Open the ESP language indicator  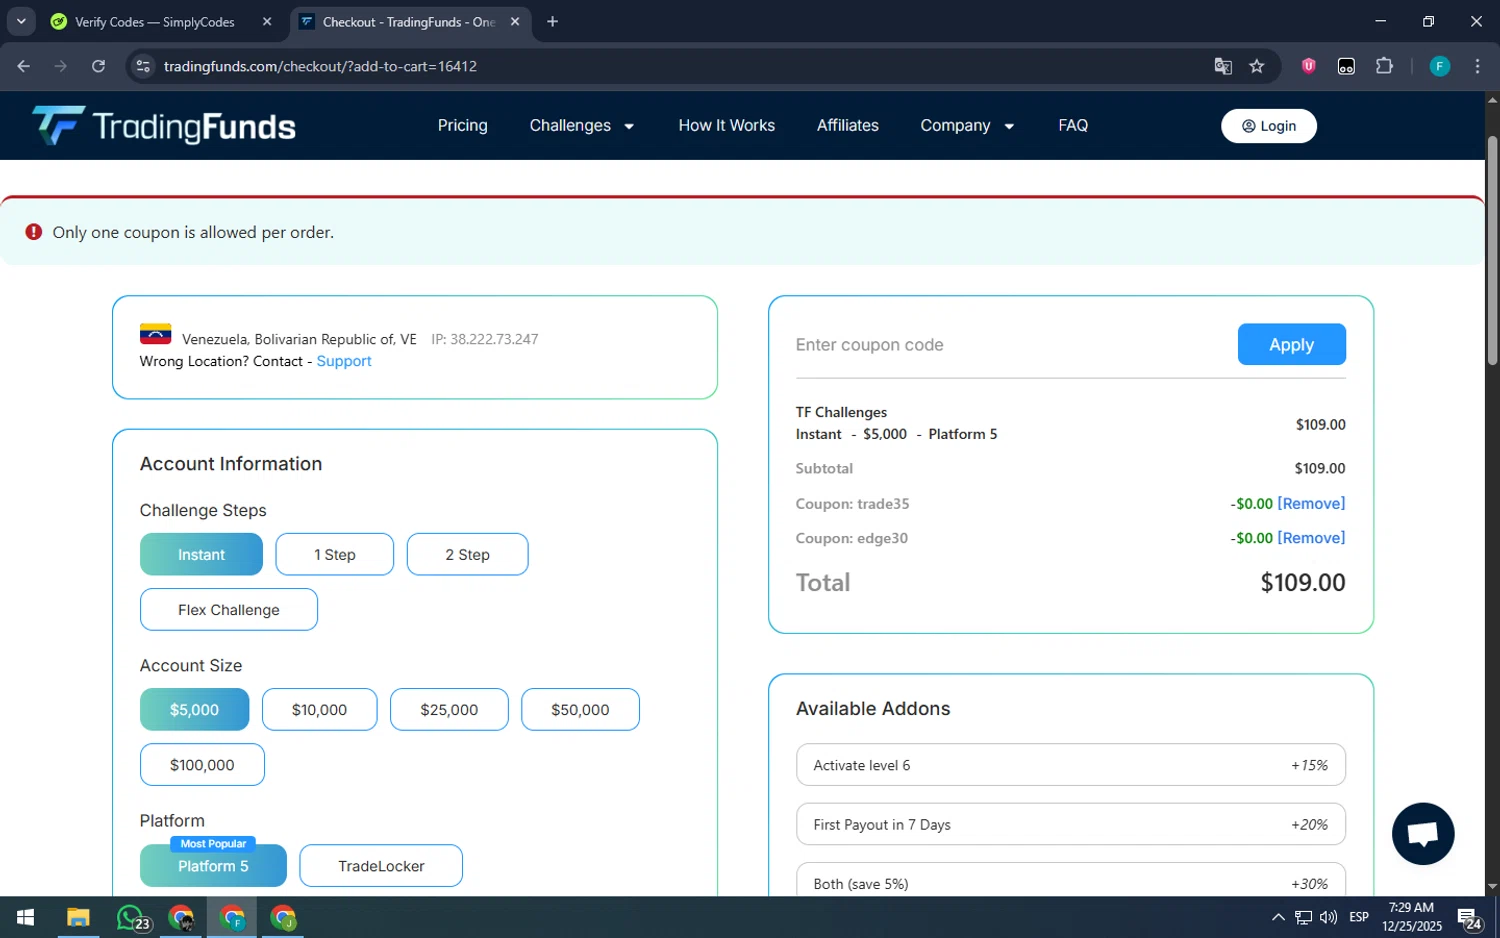(x=1359, y=917)
